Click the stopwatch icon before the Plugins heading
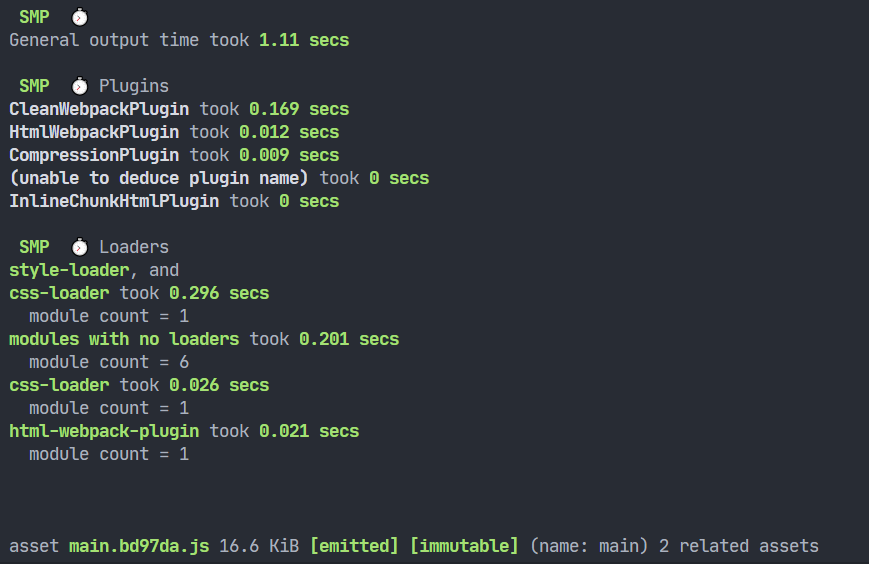 click(x=80, y=86)
